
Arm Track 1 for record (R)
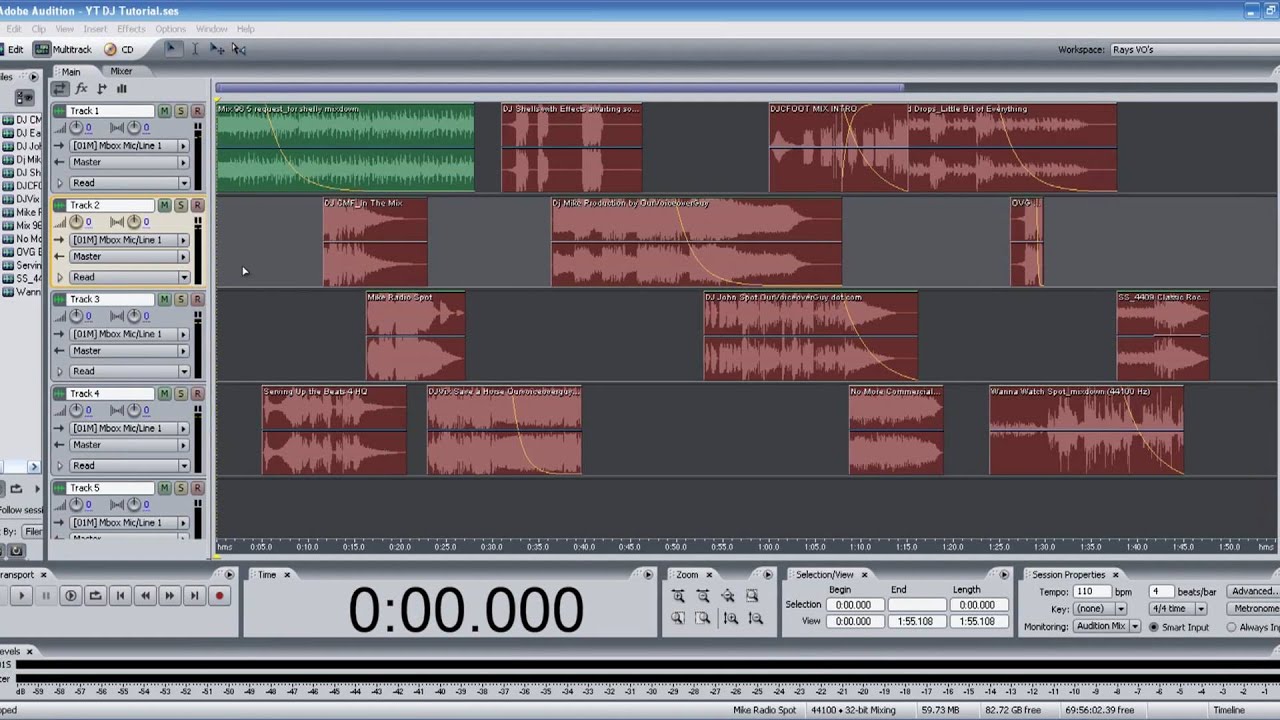(197, 111)
